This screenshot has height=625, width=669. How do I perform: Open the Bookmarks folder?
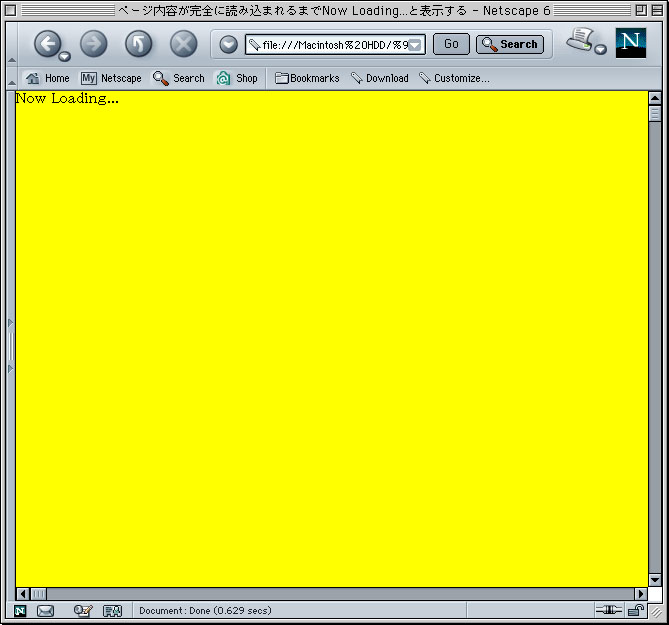coord(307,78)
